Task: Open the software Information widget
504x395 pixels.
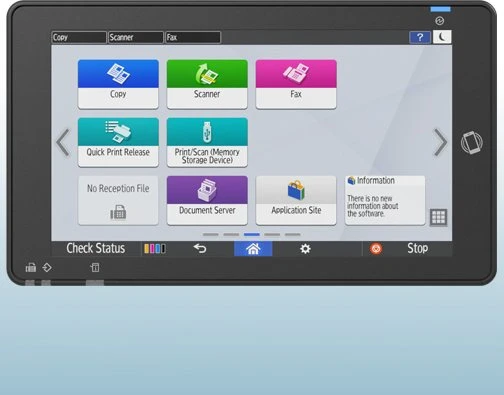Action: (x=385, y=200)
